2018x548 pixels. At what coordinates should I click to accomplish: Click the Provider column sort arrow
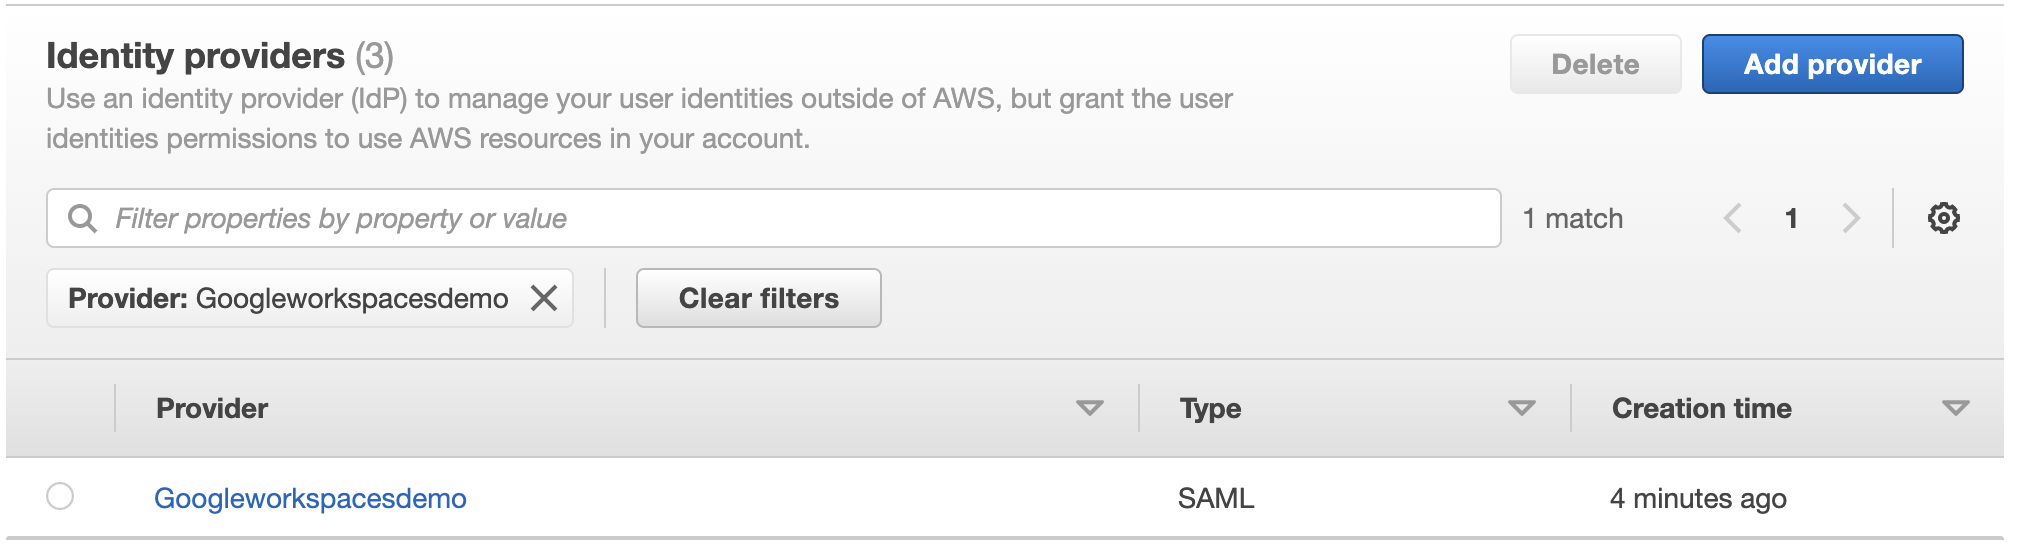[1089, 408]
